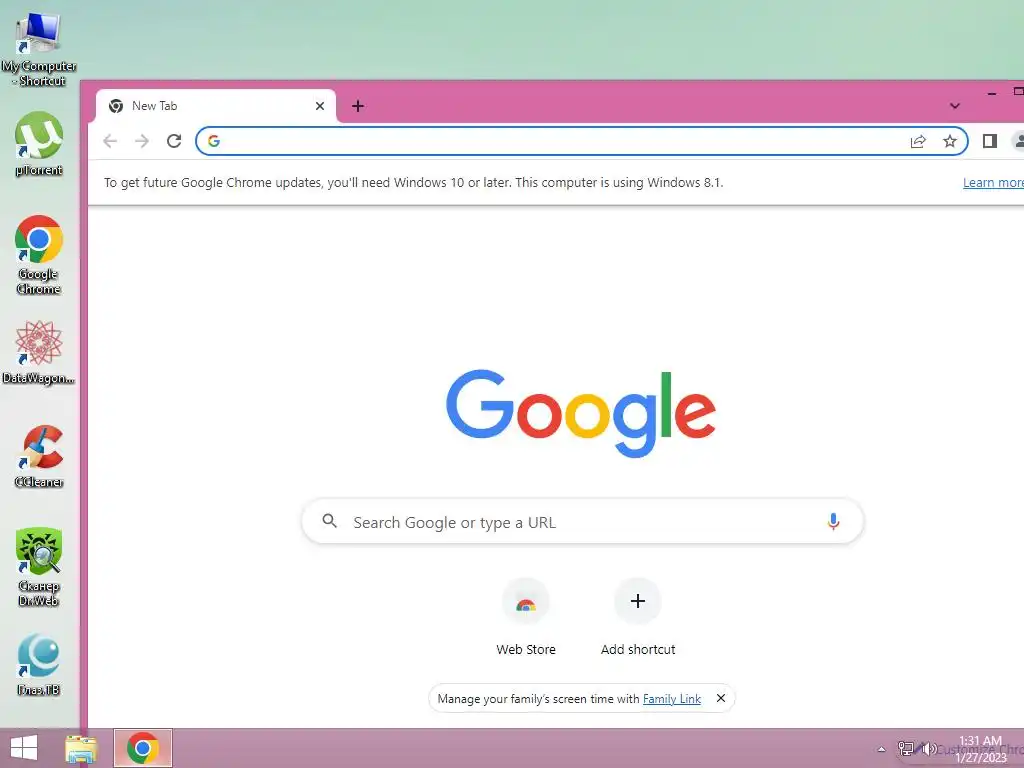
Task: Go forward with Chrome's forward arrow
Action: (x=142, y=141)
